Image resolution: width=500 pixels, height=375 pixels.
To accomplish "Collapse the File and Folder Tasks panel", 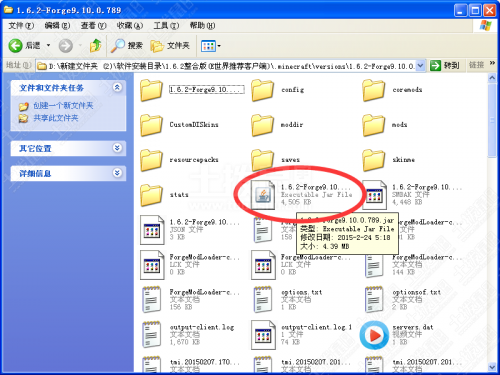I will 117,87.
